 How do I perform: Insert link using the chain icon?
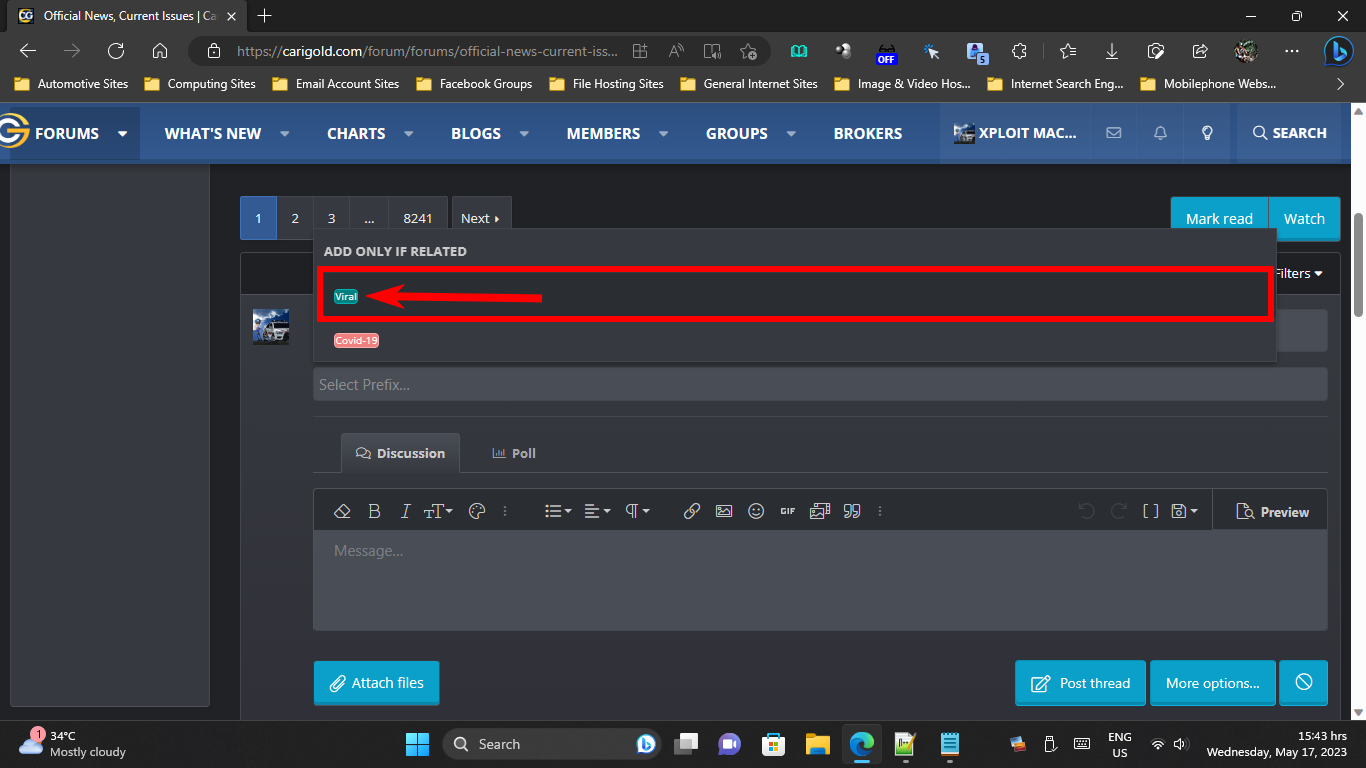pos(691,511)
